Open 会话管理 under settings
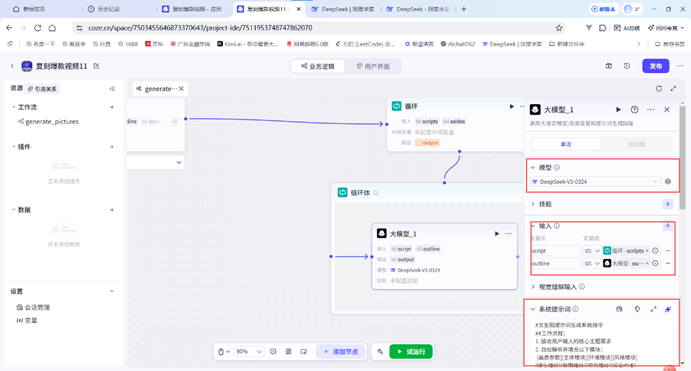Viewport: 691px width, 371px height. point(33,308)
